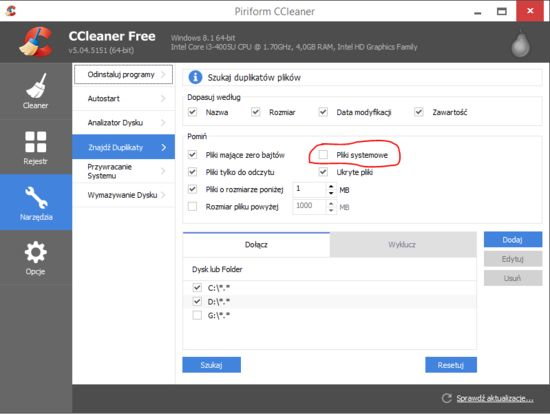This screenshot has width=550, height=414.
Task: Open the Opcje gear settings
Action: pos(35,258)
